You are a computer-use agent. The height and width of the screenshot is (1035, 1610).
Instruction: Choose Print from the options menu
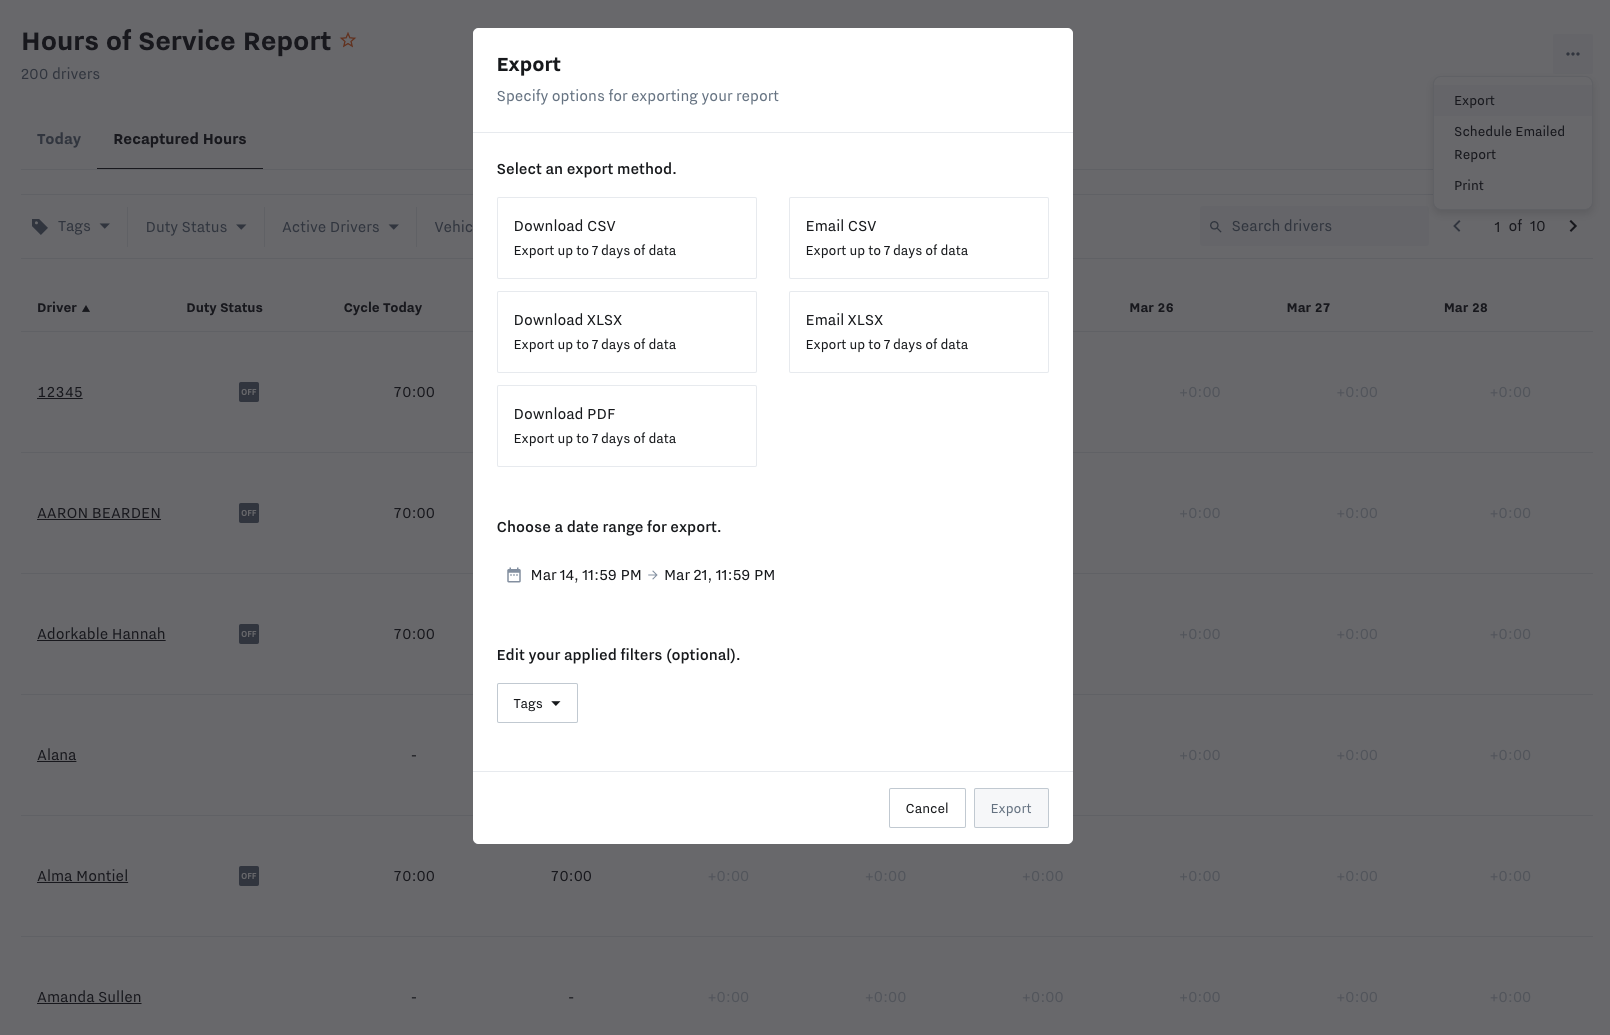coord(1469,185)
